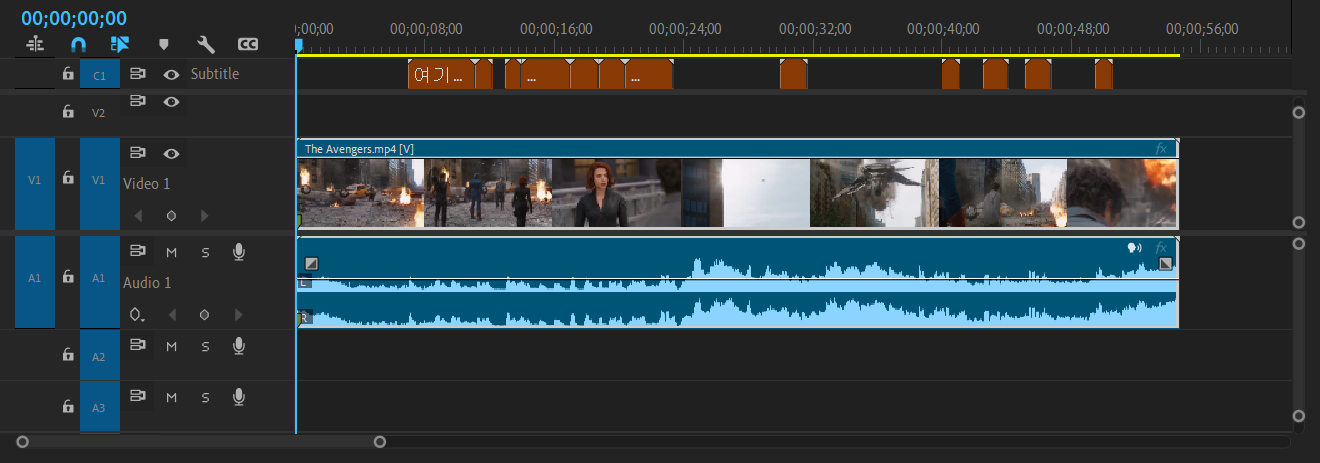
Task: Target the V2 track
Action: click(99, 113)
